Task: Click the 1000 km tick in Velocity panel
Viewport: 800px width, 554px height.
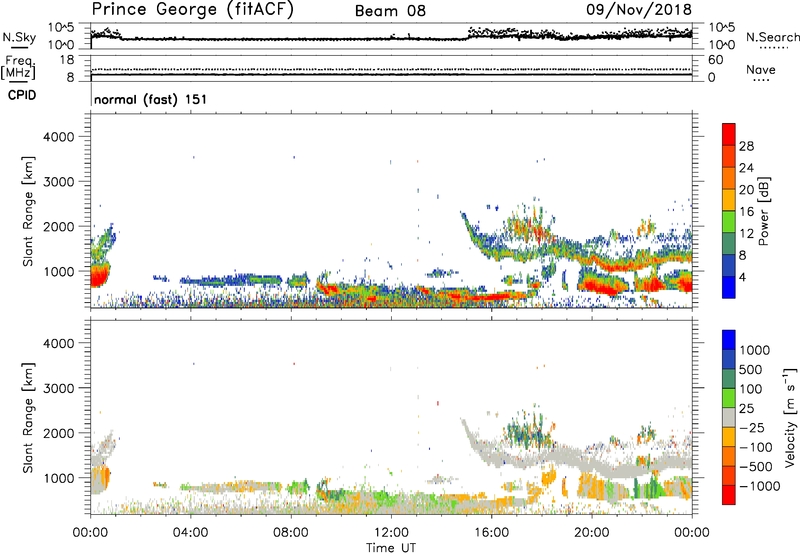Action: tap(59, 478)
